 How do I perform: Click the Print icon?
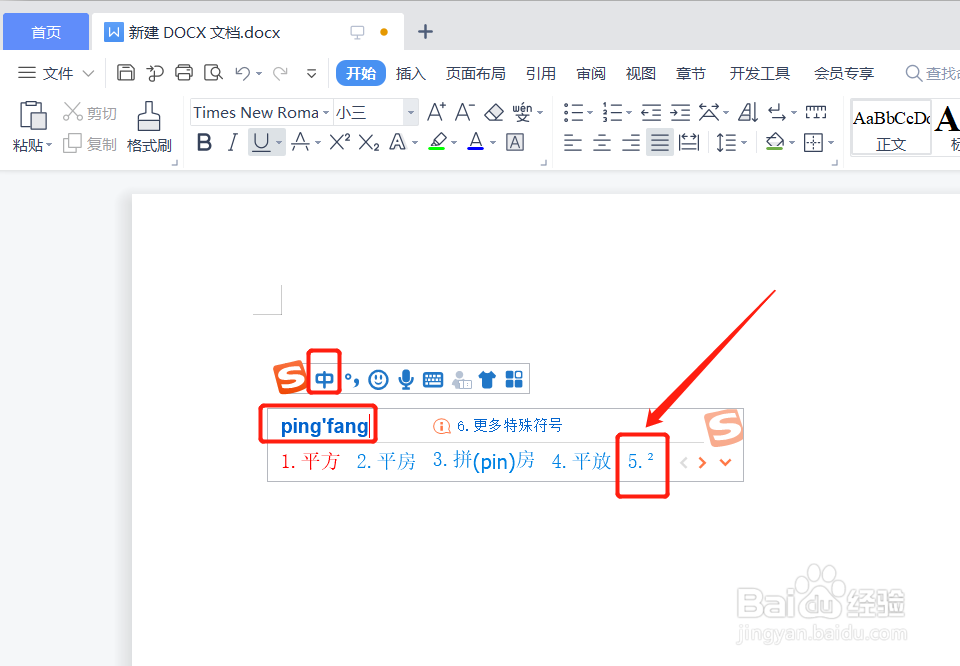click(184, 73)
